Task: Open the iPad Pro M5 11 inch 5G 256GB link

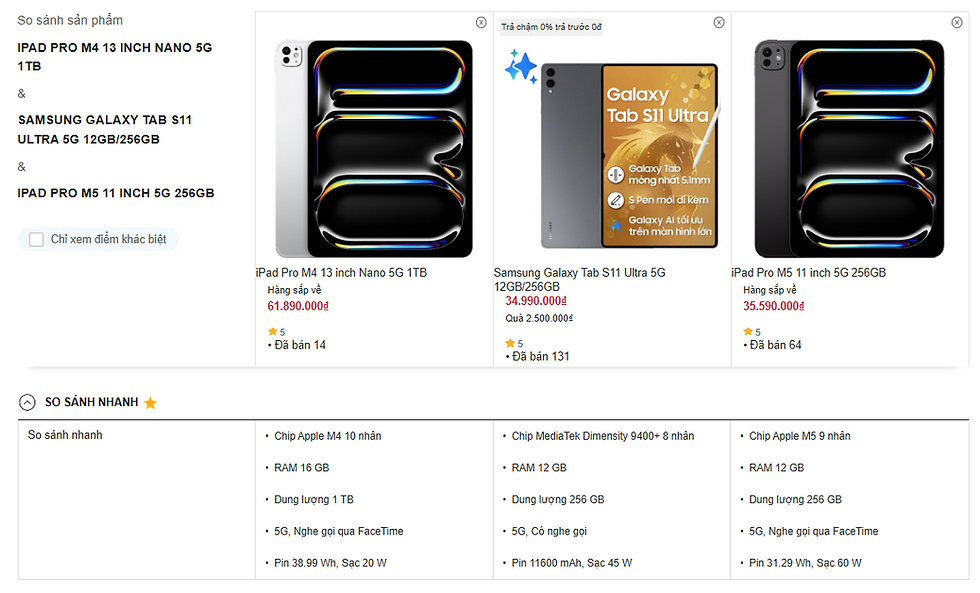Action: (808, 272)
